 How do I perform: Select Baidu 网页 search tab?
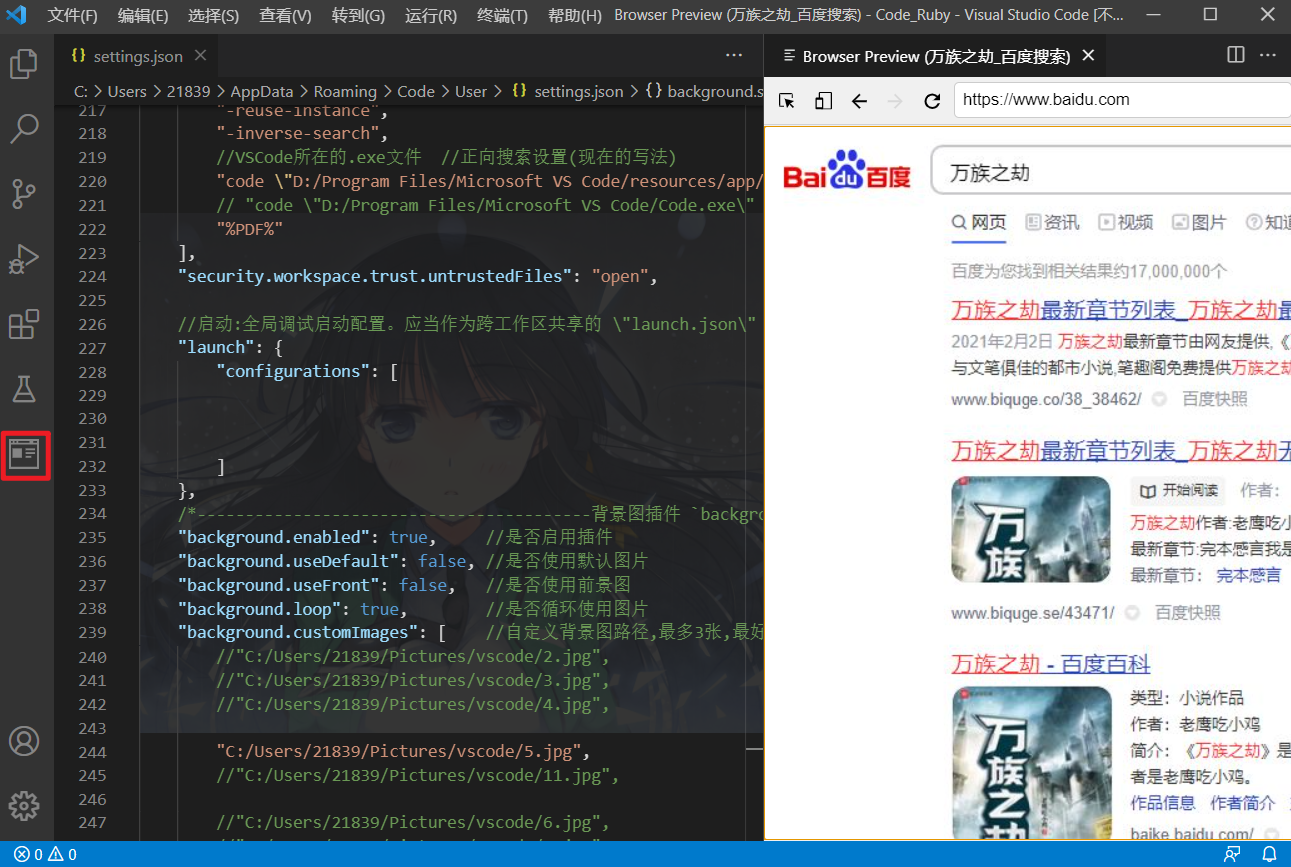[x=979, y=222]
